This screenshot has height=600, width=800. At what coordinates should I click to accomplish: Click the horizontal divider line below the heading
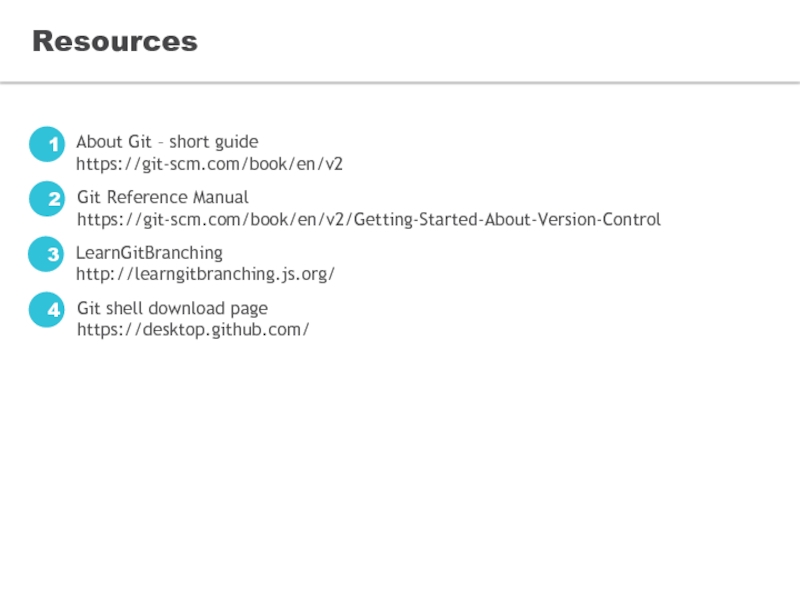coord(400,82)
